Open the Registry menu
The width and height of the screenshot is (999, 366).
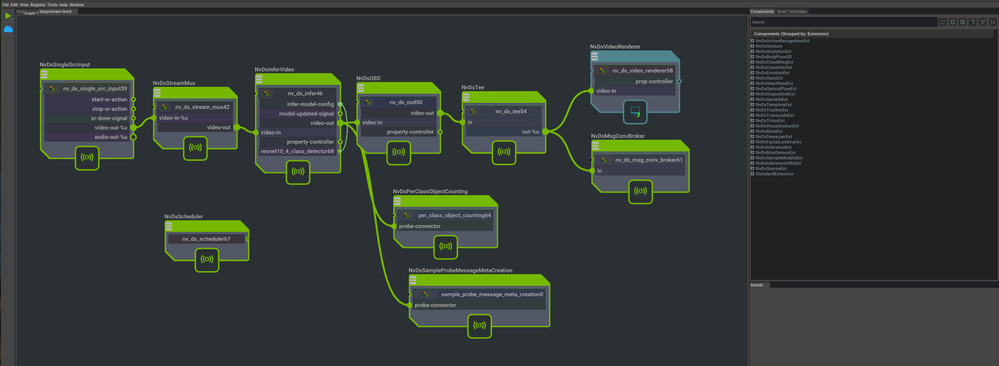38,4
